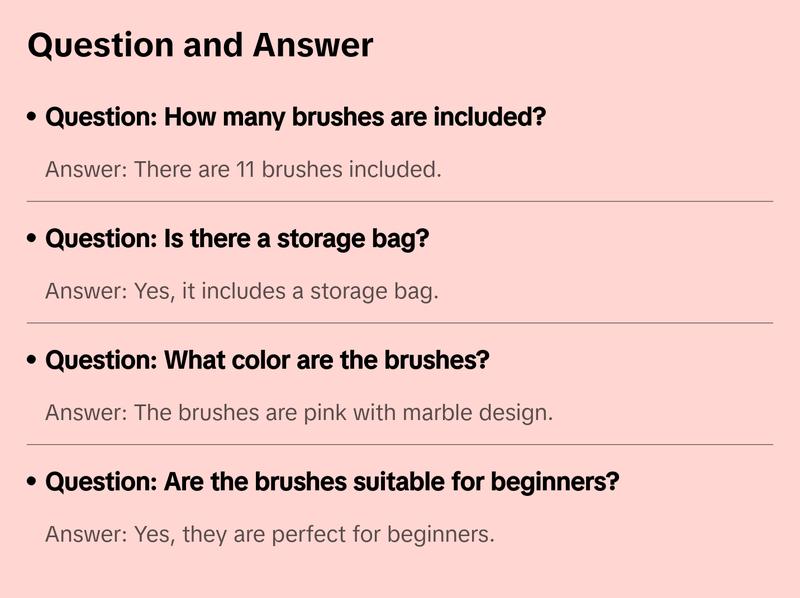Click the answer mentioning pink marble design
This screenshot has width=800, height=598.
(x=299, y=413)
